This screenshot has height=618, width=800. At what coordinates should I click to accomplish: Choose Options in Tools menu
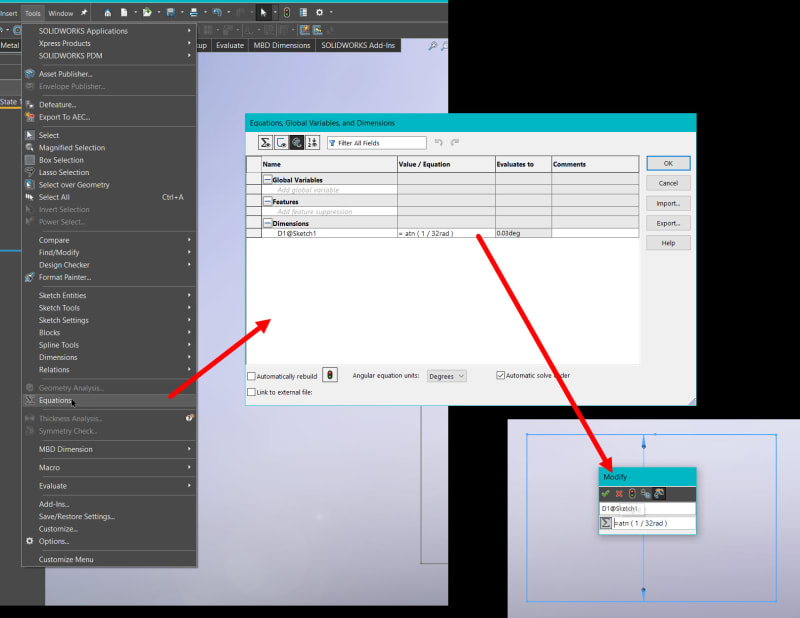click(x=109, y=541)
